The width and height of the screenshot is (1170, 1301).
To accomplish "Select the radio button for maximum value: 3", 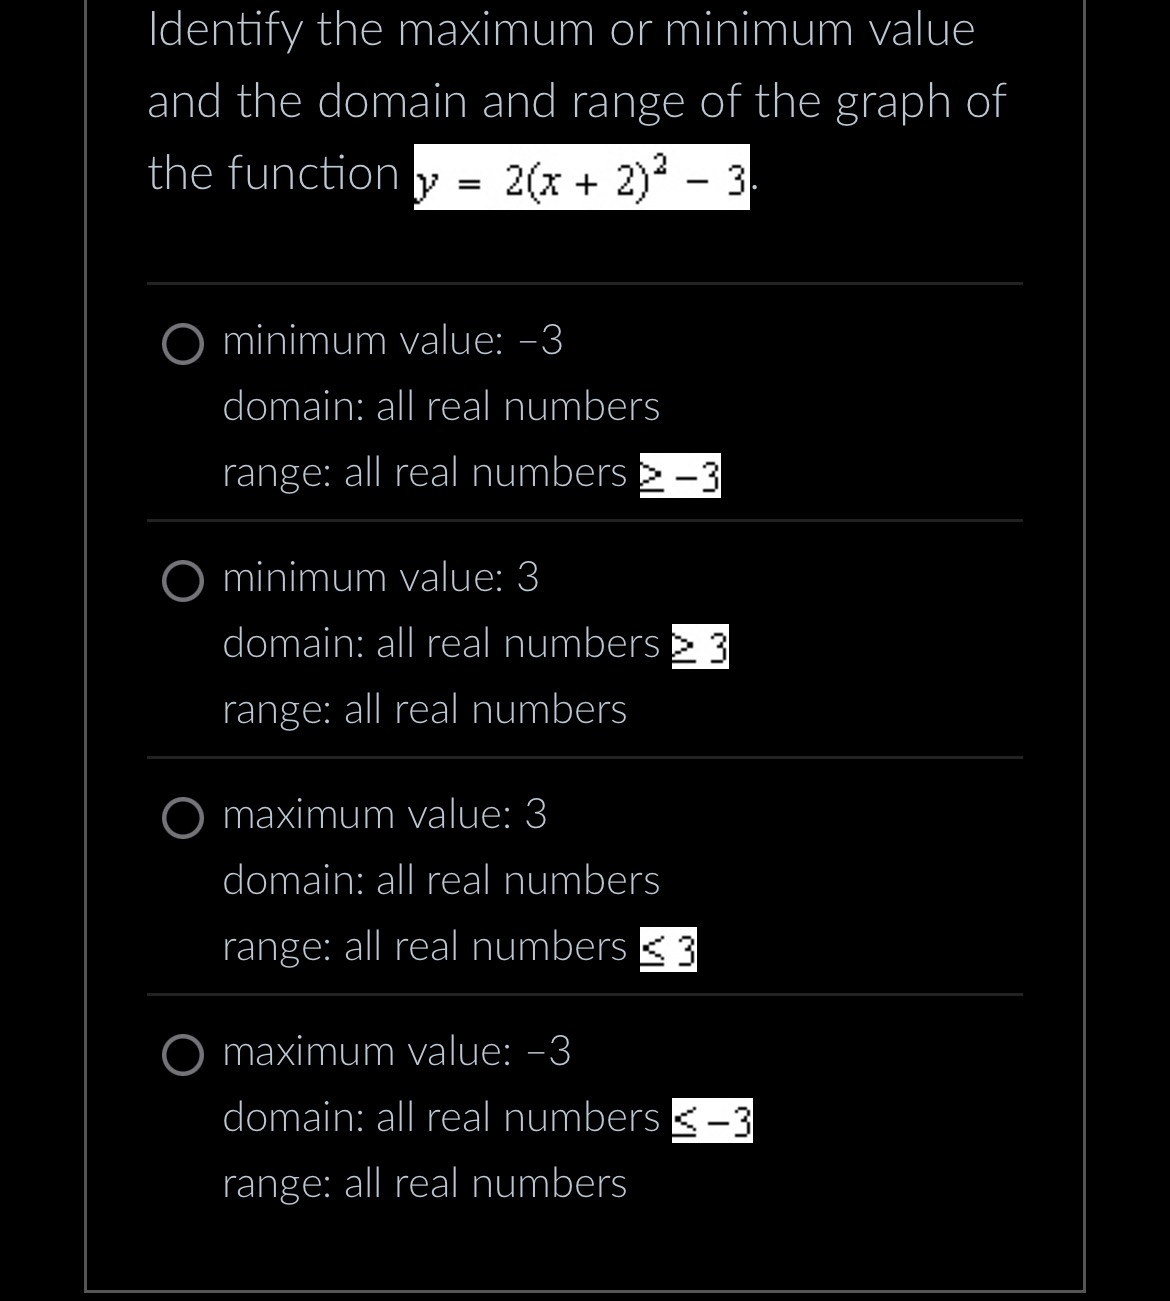I will (x=183, y=818).
